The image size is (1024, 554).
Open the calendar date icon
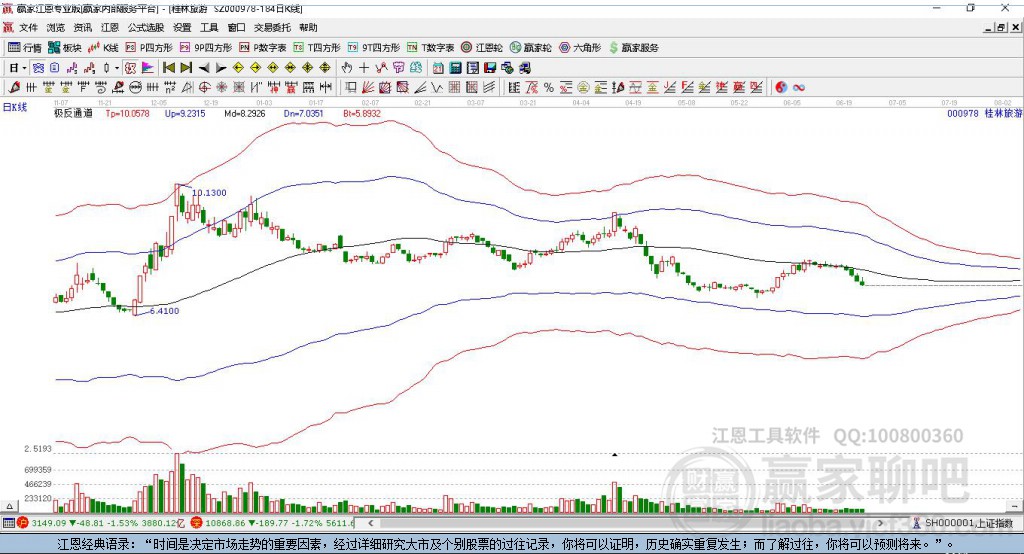[x=438, y=68]
